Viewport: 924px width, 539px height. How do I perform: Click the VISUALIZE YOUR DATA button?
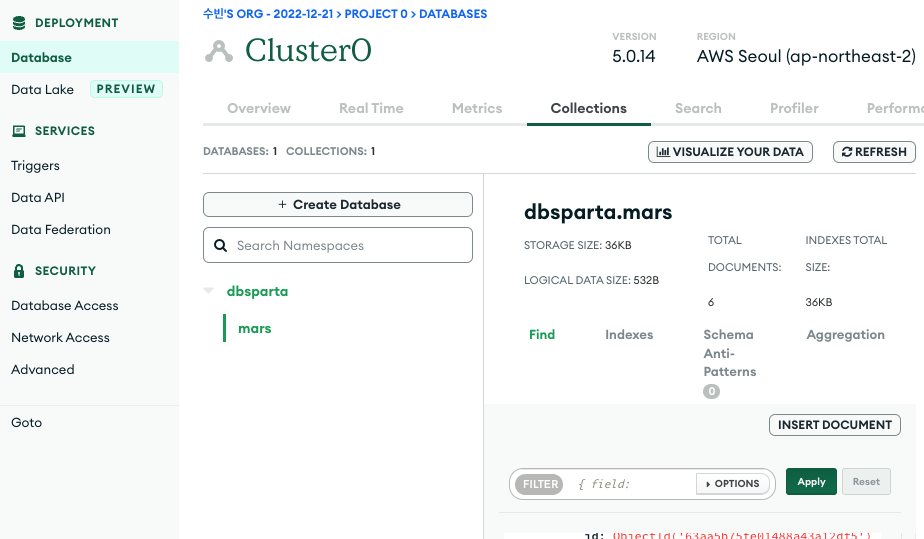(x=730, y=152)
